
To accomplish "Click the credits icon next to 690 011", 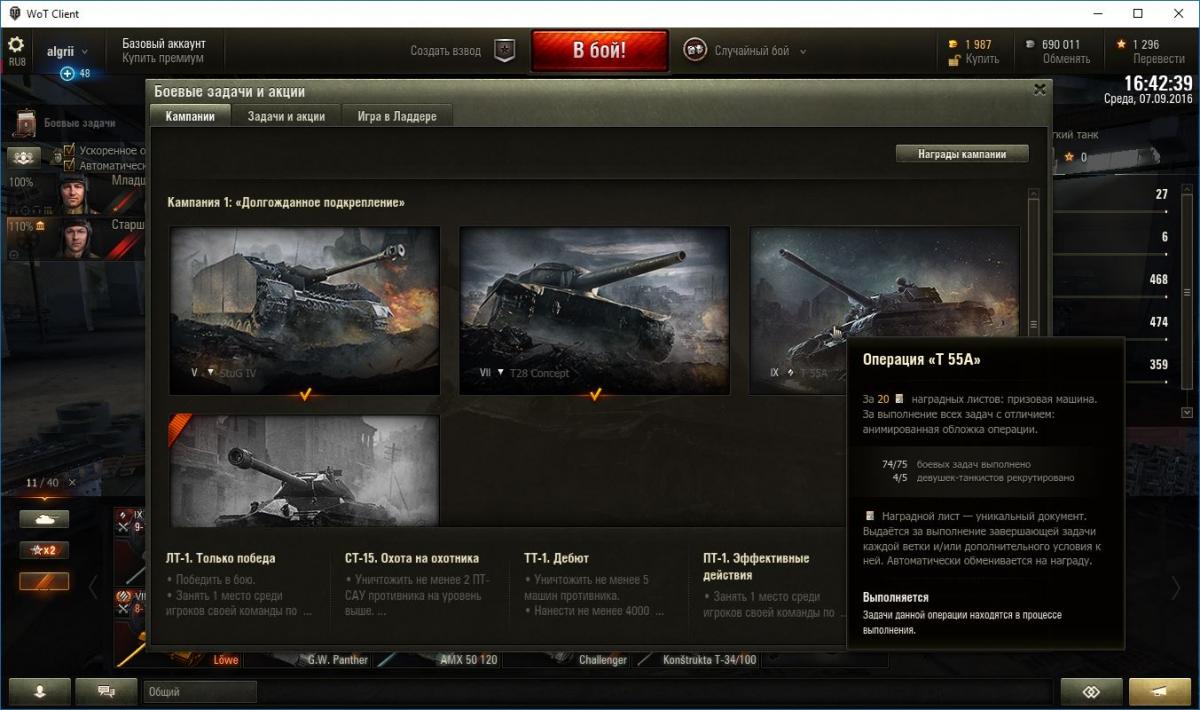I will tap(1032, 44).
